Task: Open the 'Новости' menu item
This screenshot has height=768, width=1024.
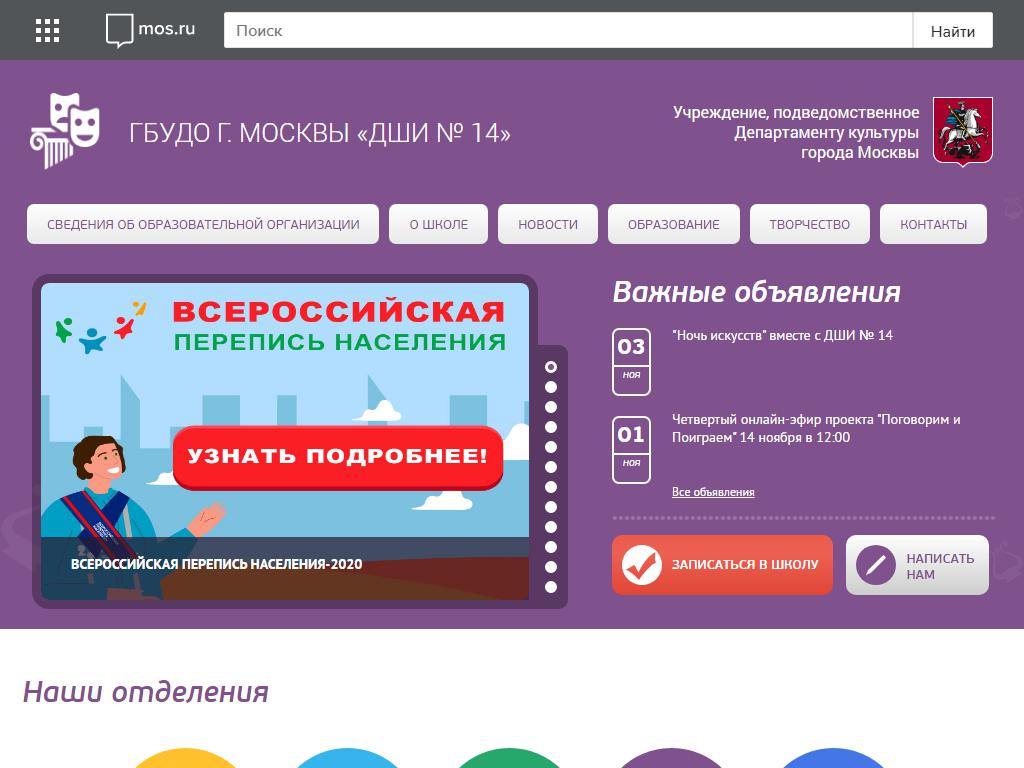Action: [548, 224]
